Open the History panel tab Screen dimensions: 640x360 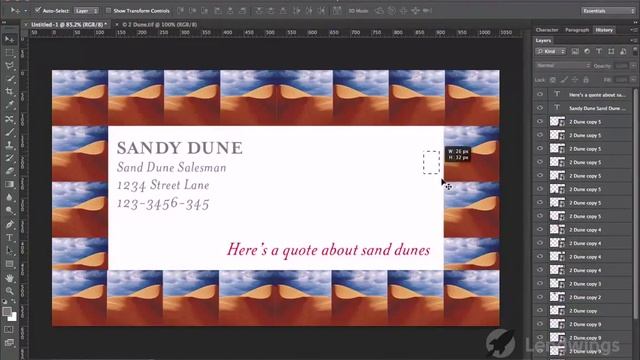click(x=604, y=30)
